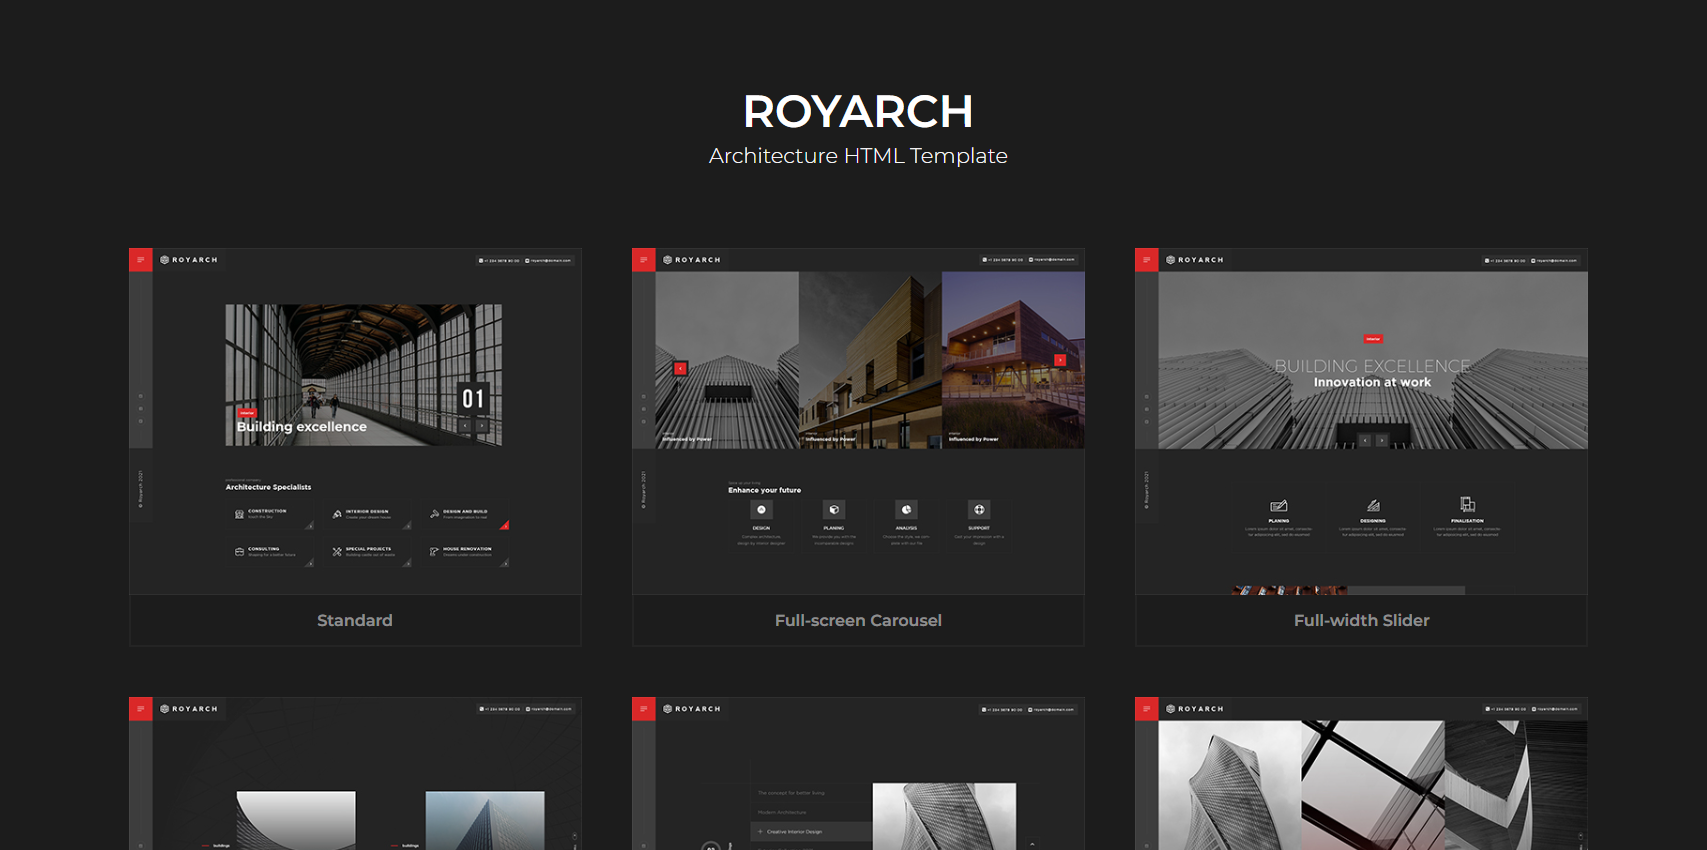
Task: Click red hamburger icon in bottom-left preview
Action: click(140, 709)
